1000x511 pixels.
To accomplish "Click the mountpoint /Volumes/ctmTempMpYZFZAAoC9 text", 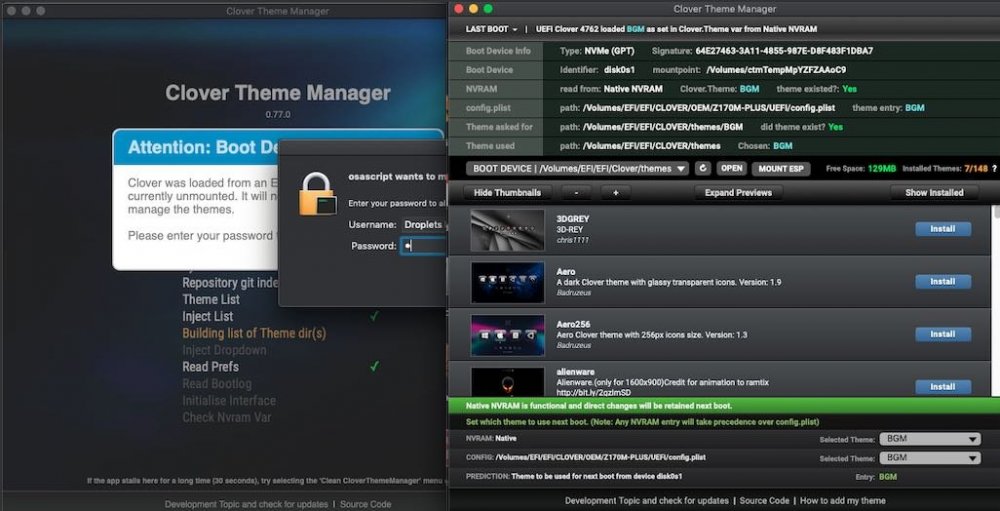I will (x=776, y=70).
